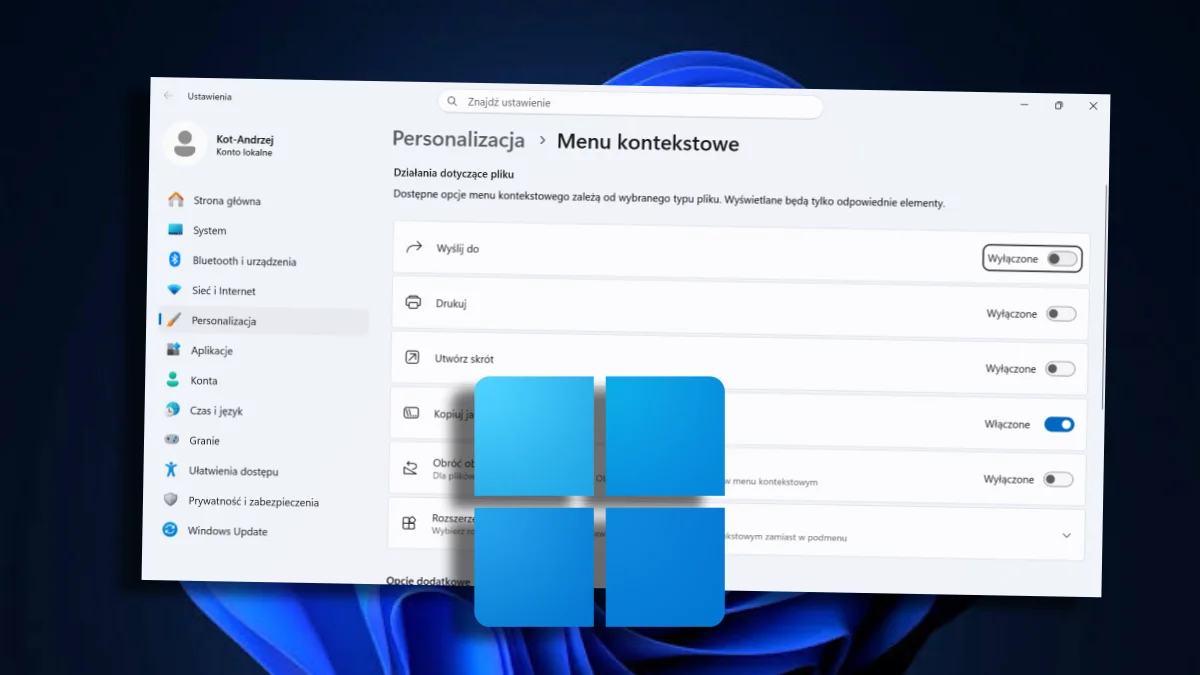
Task: Click the Personalizacja brush icon
Action: pos(174,320)
